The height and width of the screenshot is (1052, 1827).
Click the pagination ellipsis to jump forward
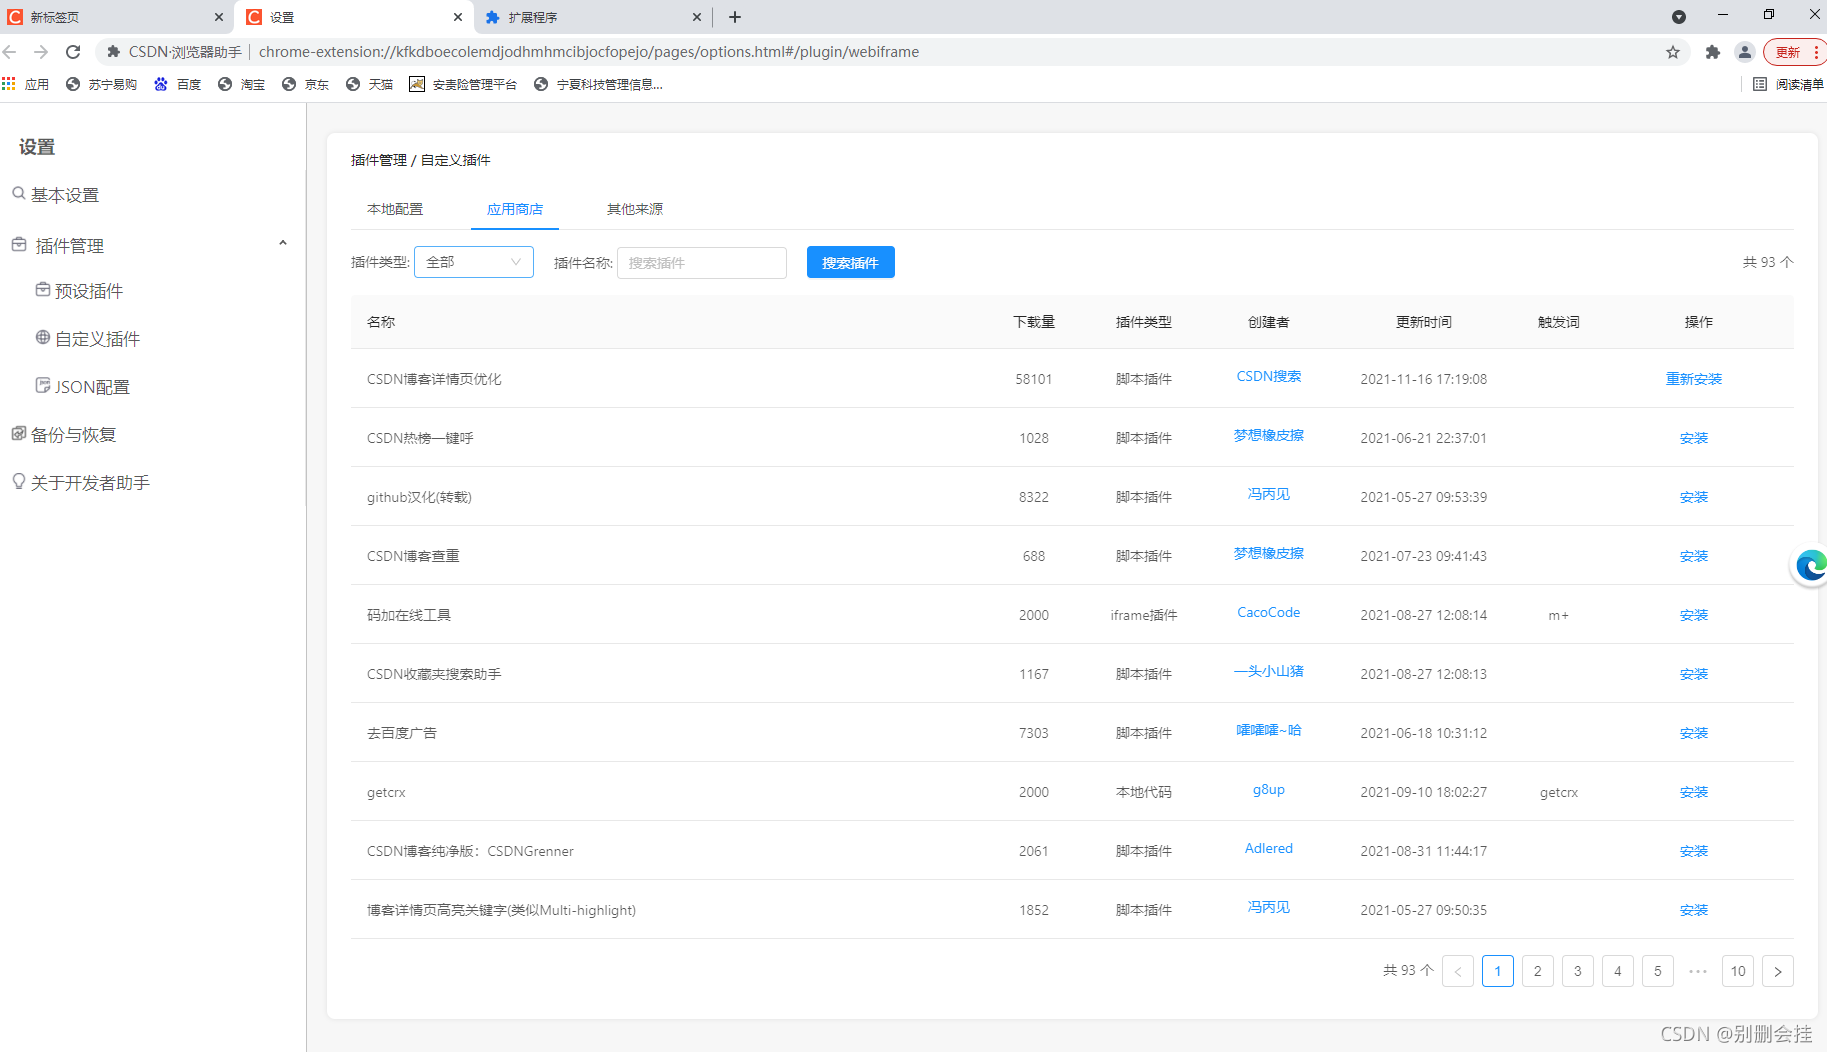click(x=1698, y=971)
